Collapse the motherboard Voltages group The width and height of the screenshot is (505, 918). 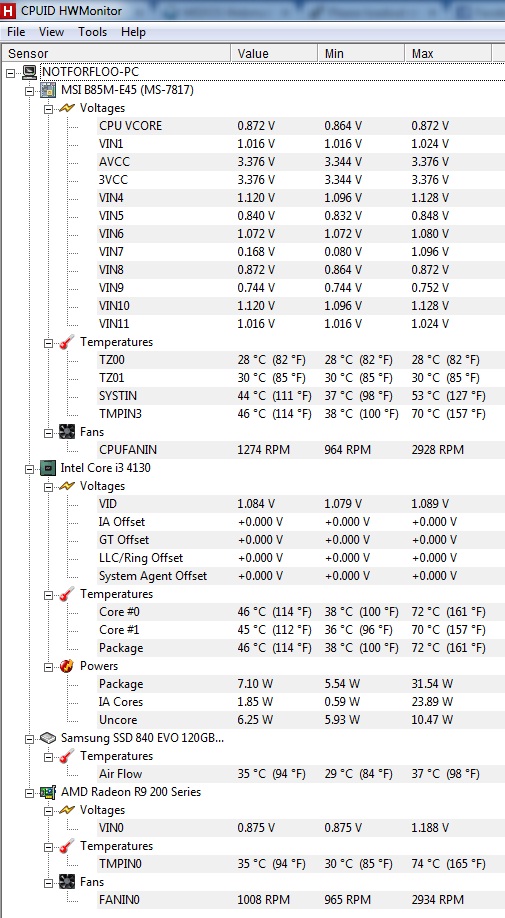coord(49,109)
